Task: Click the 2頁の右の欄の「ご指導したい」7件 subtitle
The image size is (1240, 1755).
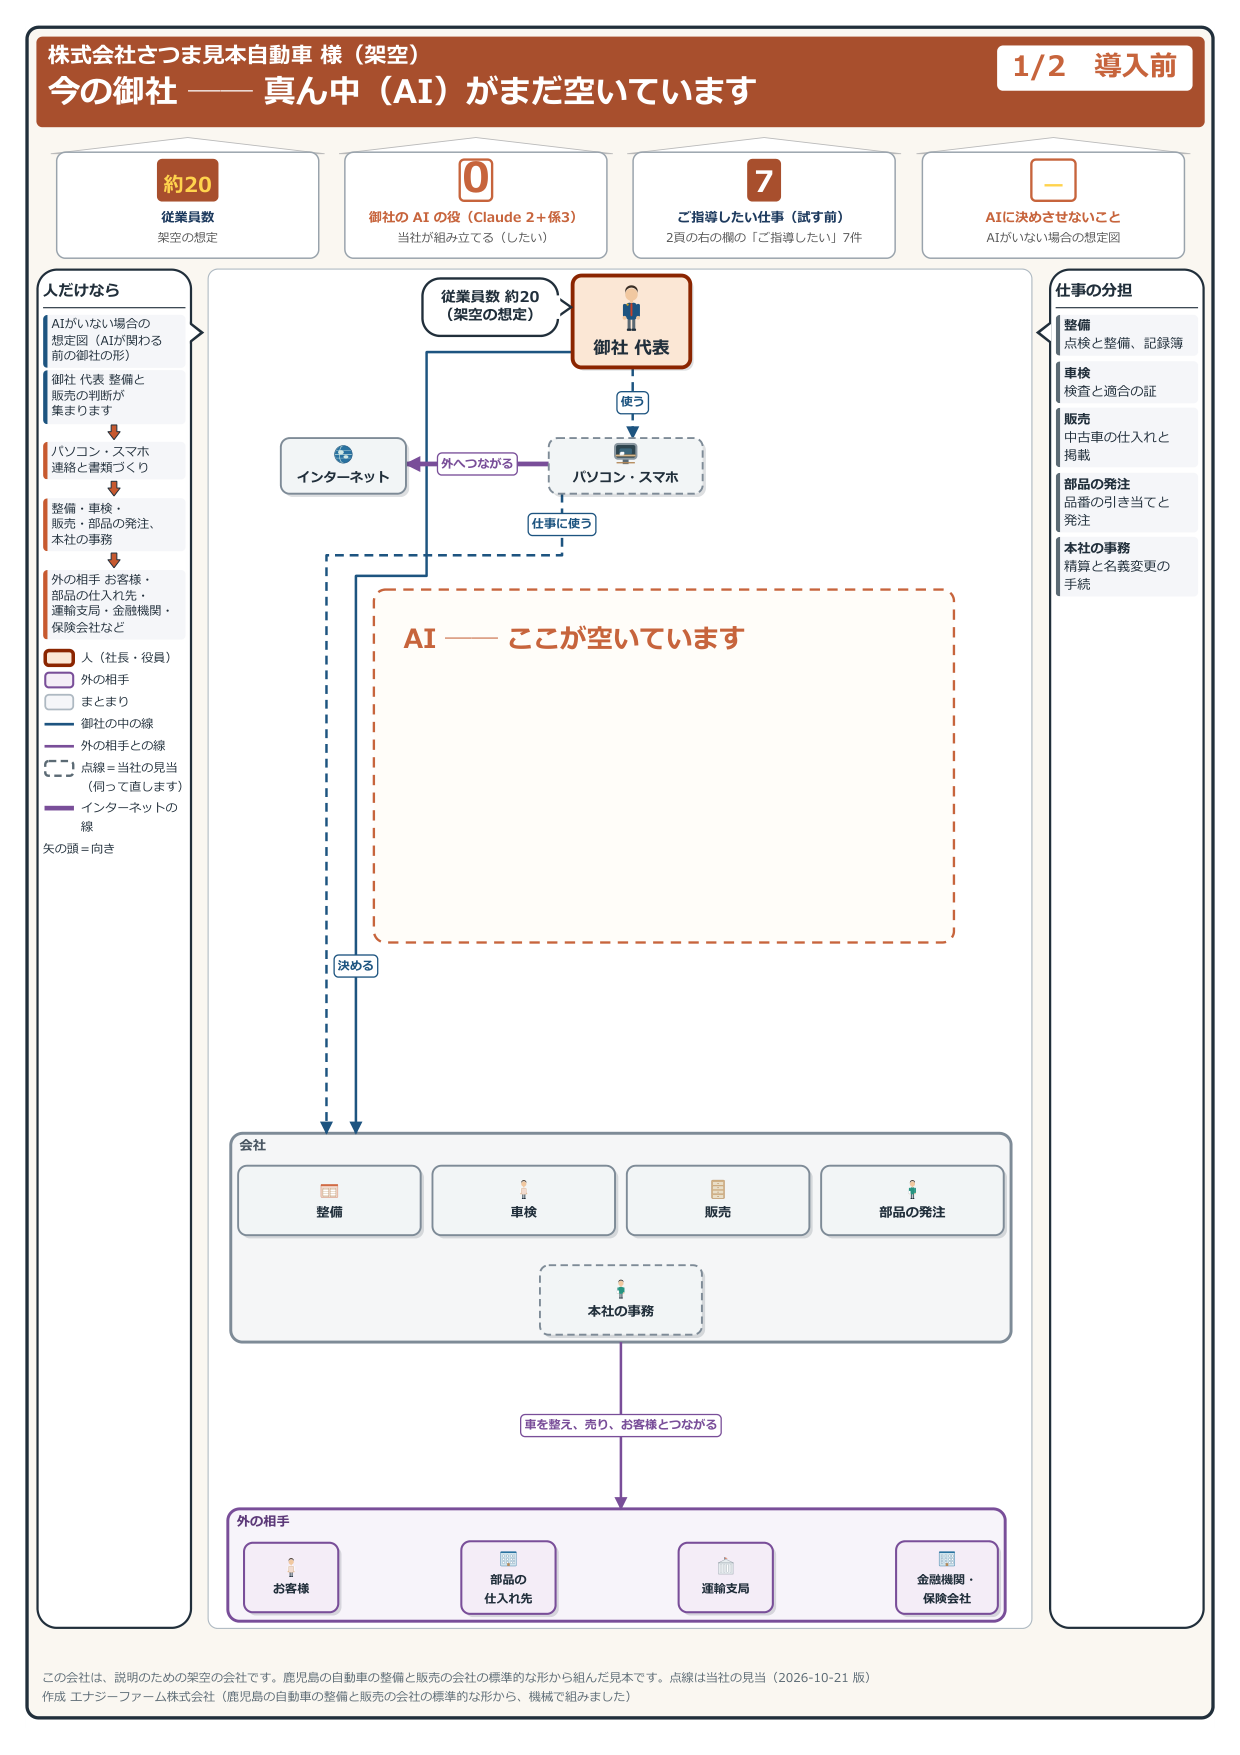Action: coord(764,238)
